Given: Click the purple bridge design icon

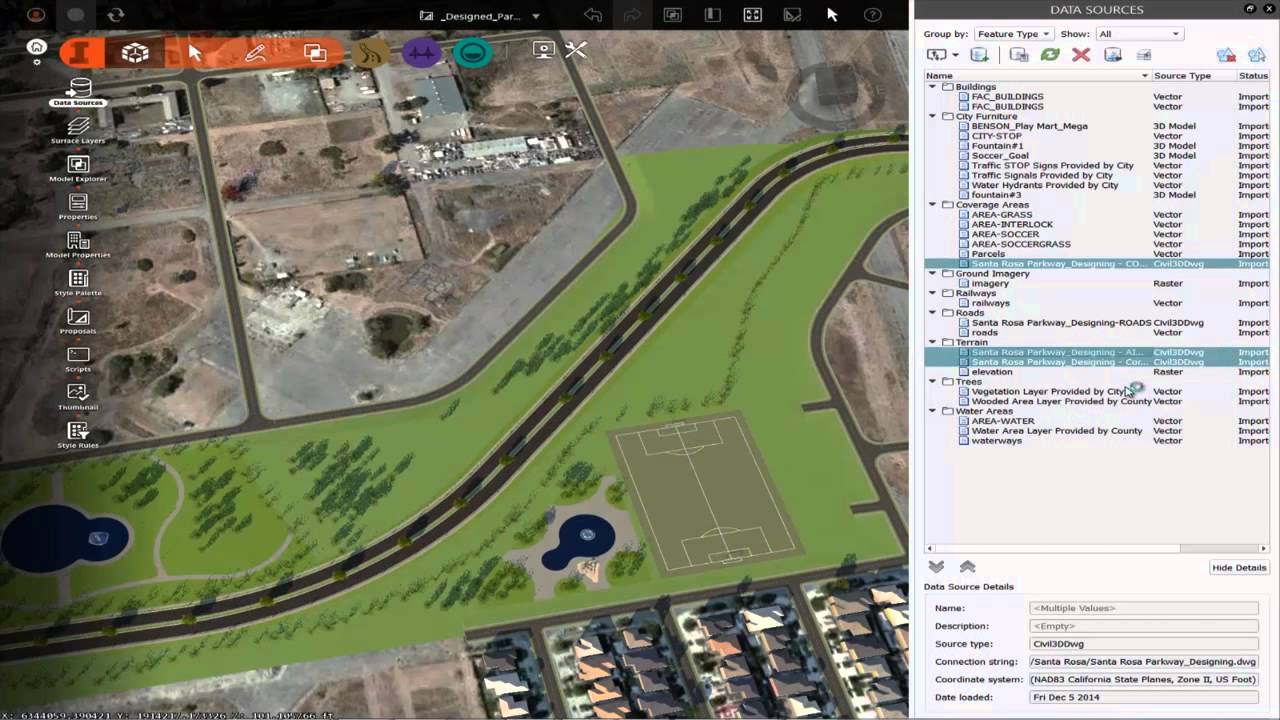Looking at the screenshot, I should tap(422, 52).
